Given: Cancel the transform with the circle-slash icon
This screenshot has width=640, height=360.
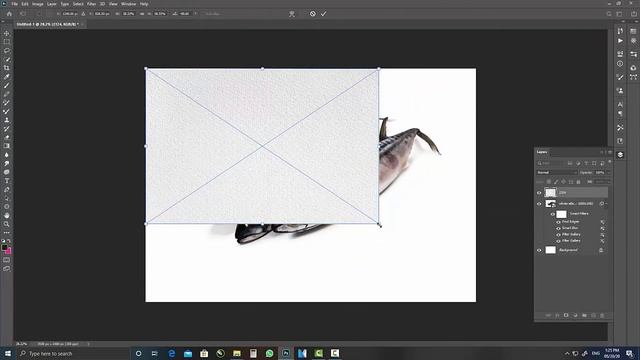Looking at the screenshot, I should (313, 13).
